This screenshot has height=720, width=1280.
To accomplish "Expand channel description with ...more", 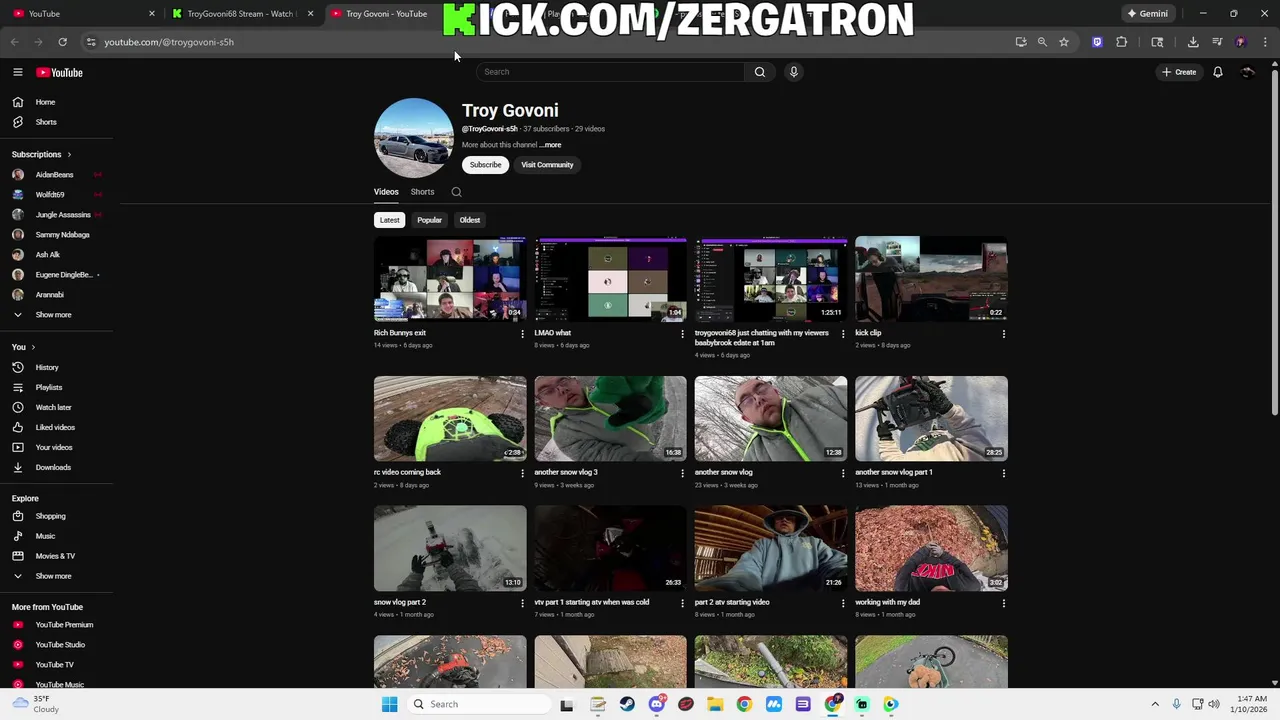I will pyautogui.click(x=551, y=145).
